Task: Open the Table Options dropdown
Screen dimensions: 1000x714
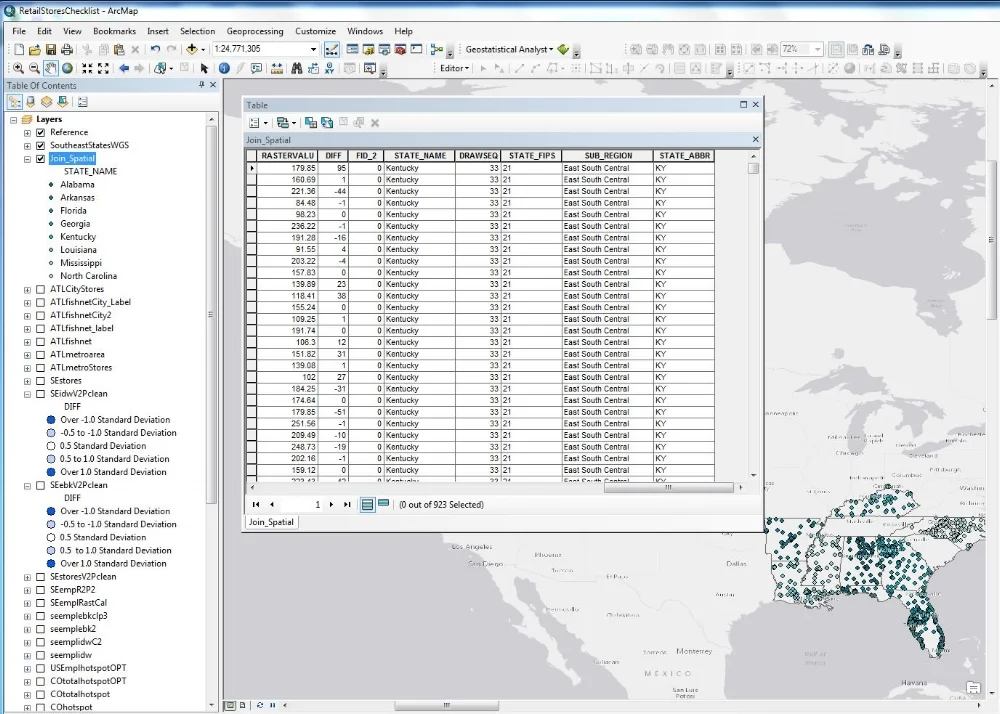Action: [258, 122]
